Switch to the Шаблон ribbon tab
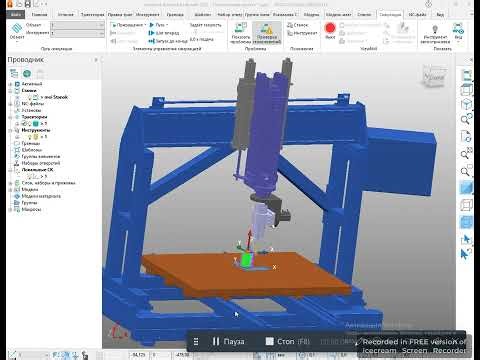The width and height of the screenshot is (480, 360). tap(202, 15)
